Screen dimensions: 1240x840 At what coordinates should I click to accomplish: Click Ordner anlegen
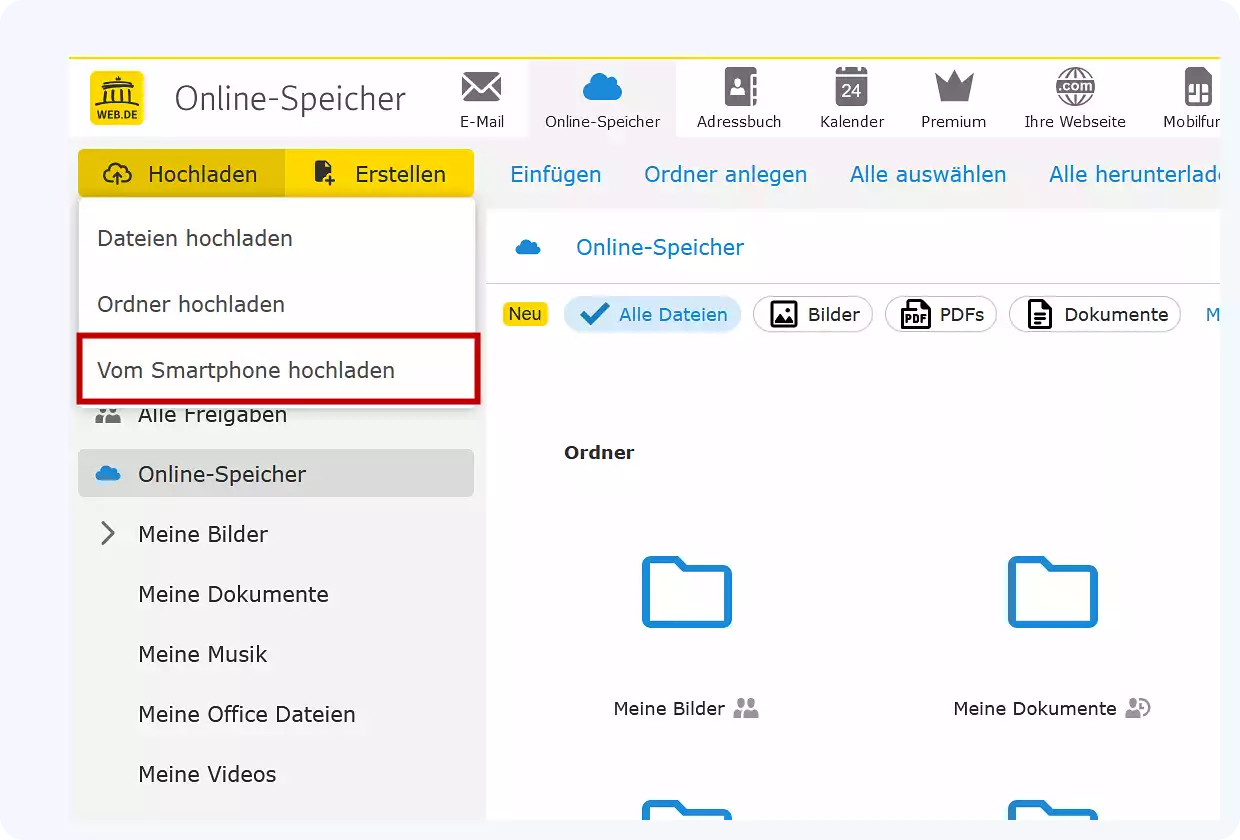pyautogui.click(x=726, y=174)
